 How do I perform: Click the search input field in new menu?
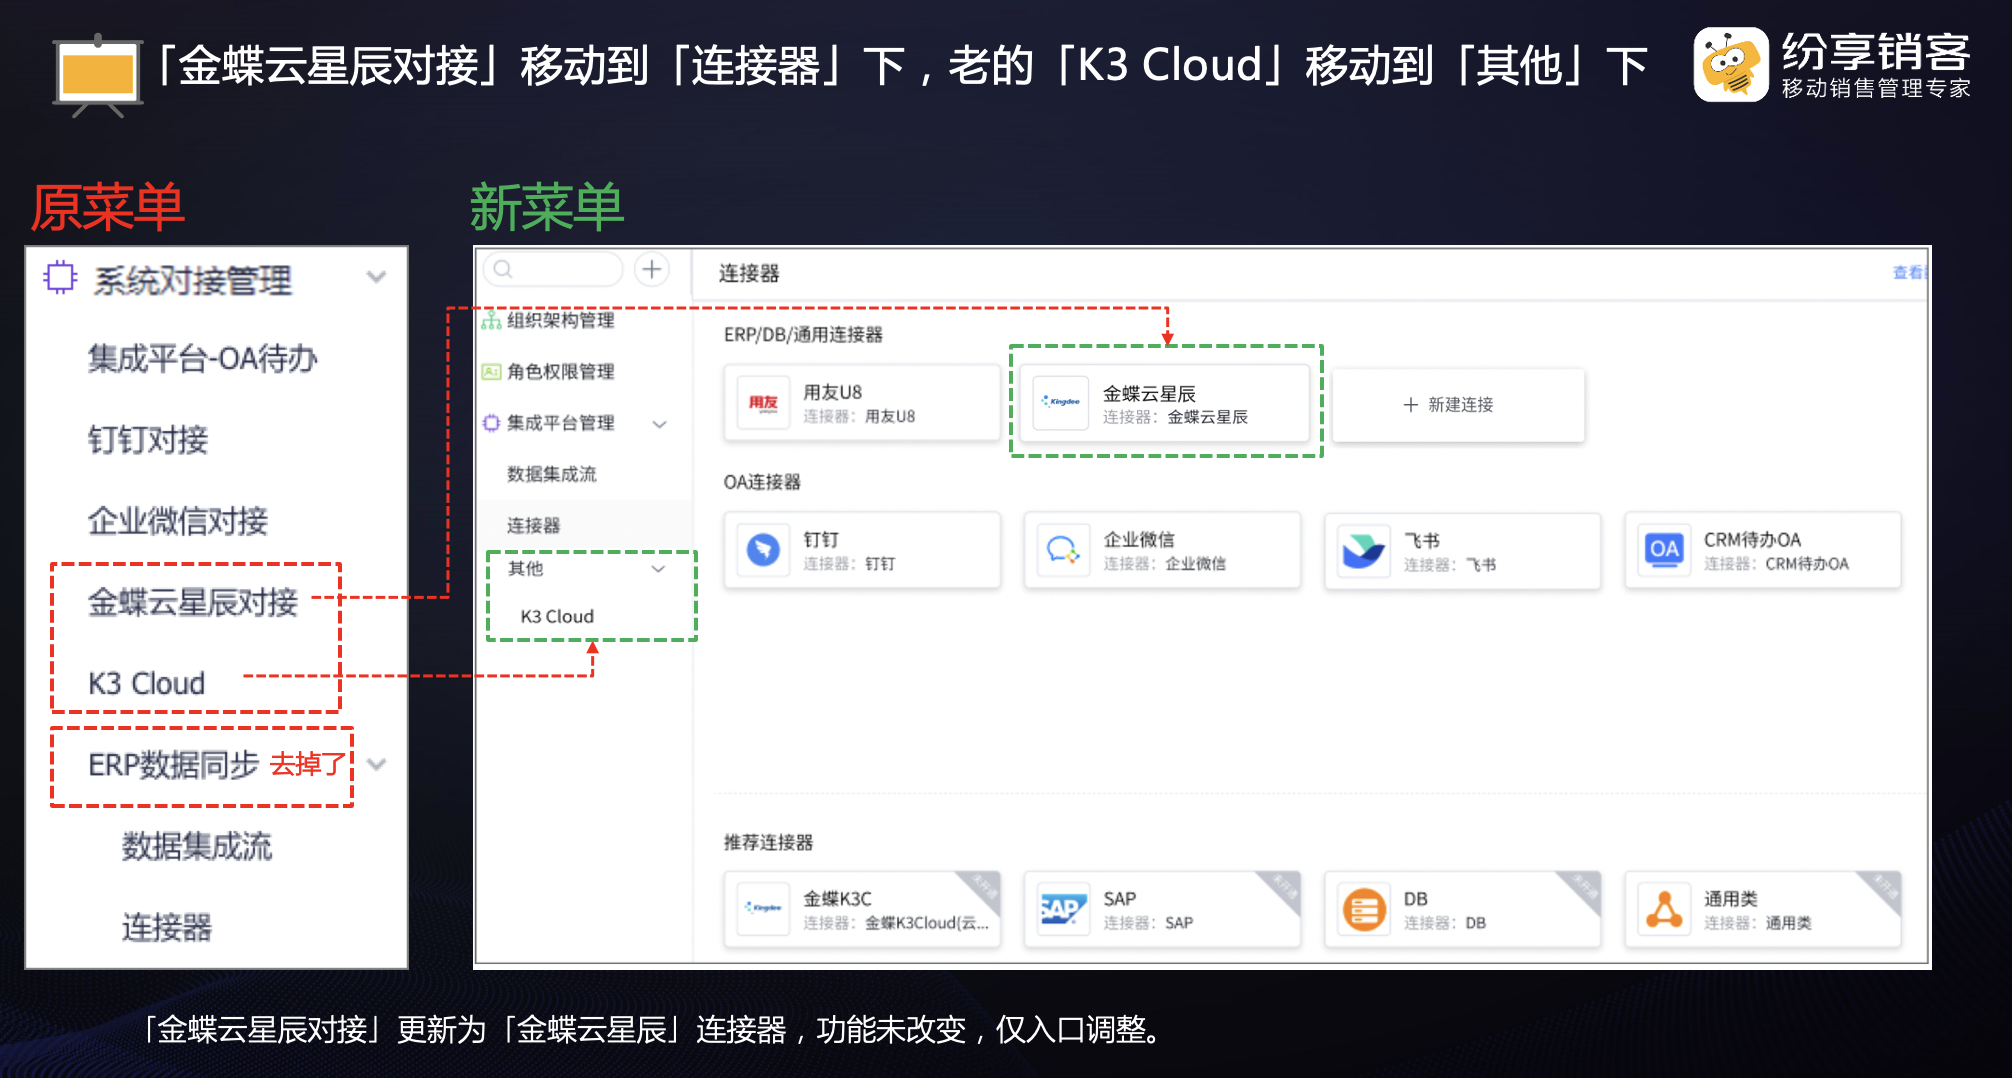coord(553,269)
